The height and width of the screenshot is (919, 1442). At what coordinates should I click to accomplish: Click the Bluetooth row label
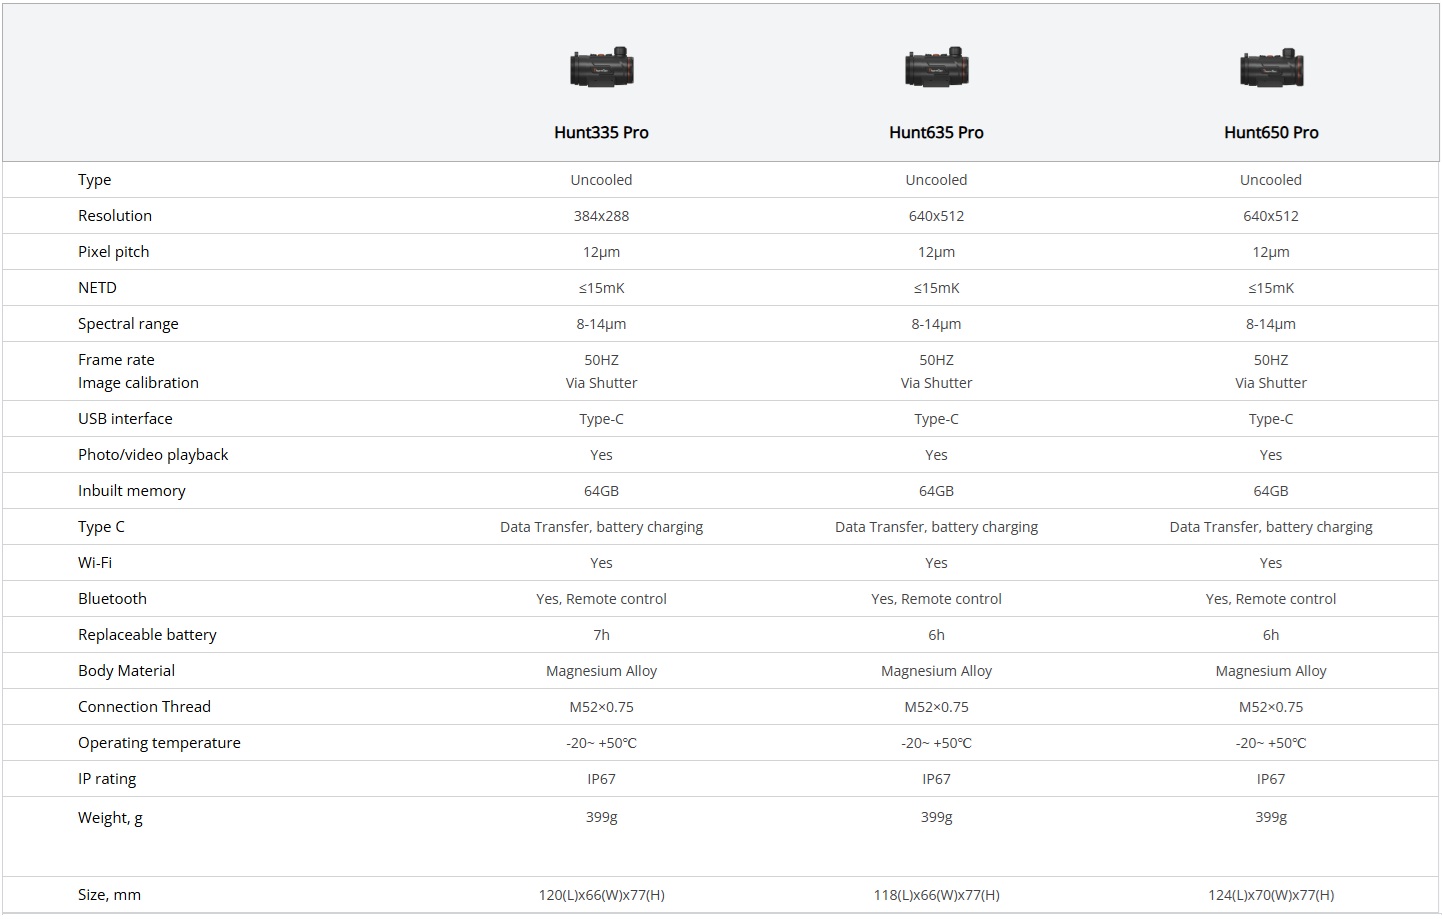112,599
